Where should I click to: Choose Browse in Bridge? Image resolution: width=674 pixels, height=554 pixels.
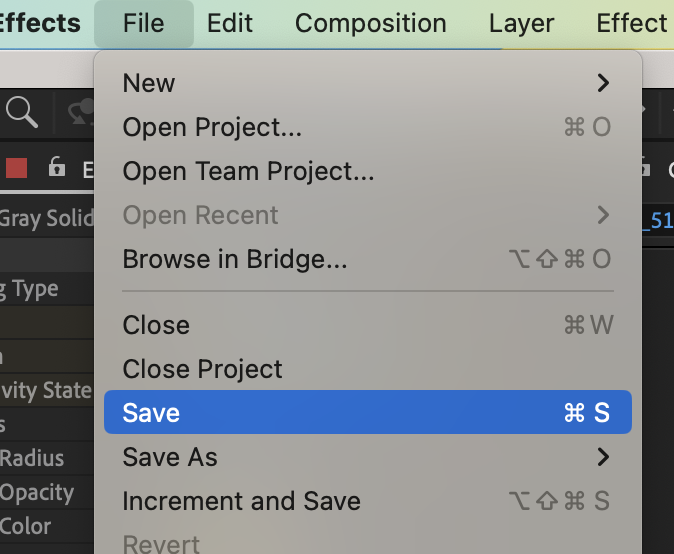[x=368, y=259]
